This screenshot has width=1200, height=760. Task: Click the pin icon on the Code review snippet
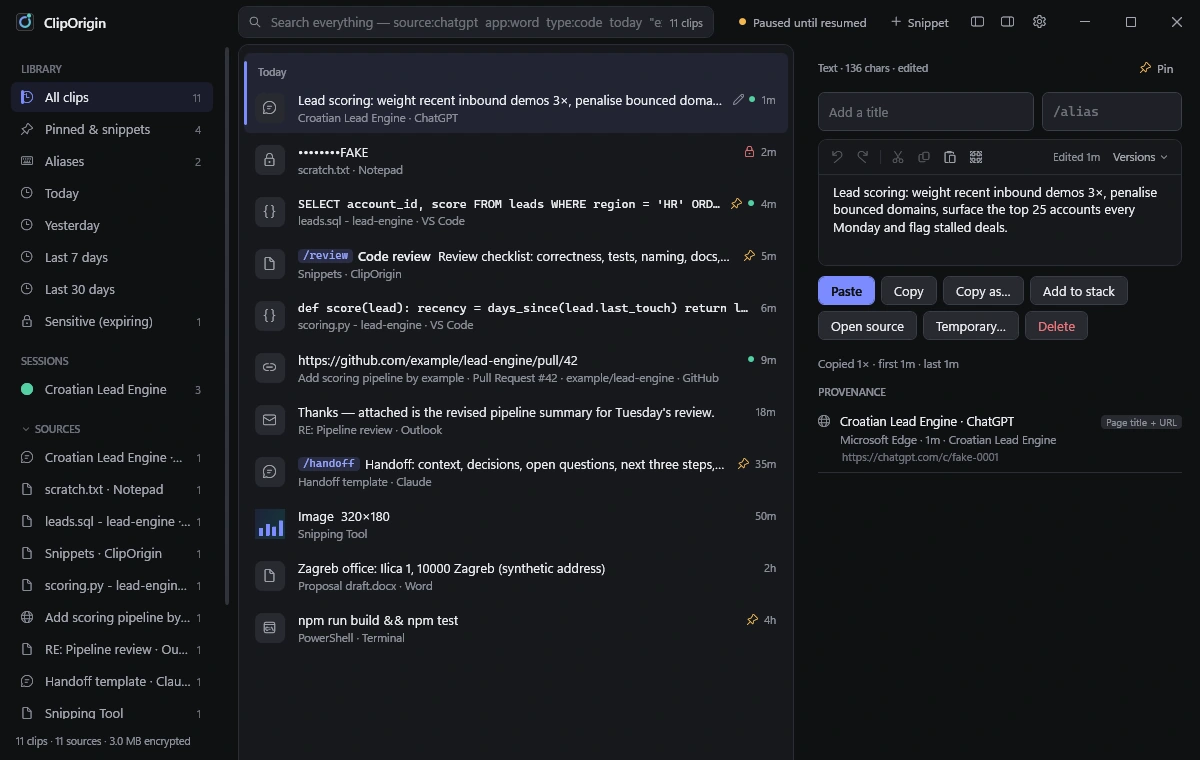(x=749, y=256)
